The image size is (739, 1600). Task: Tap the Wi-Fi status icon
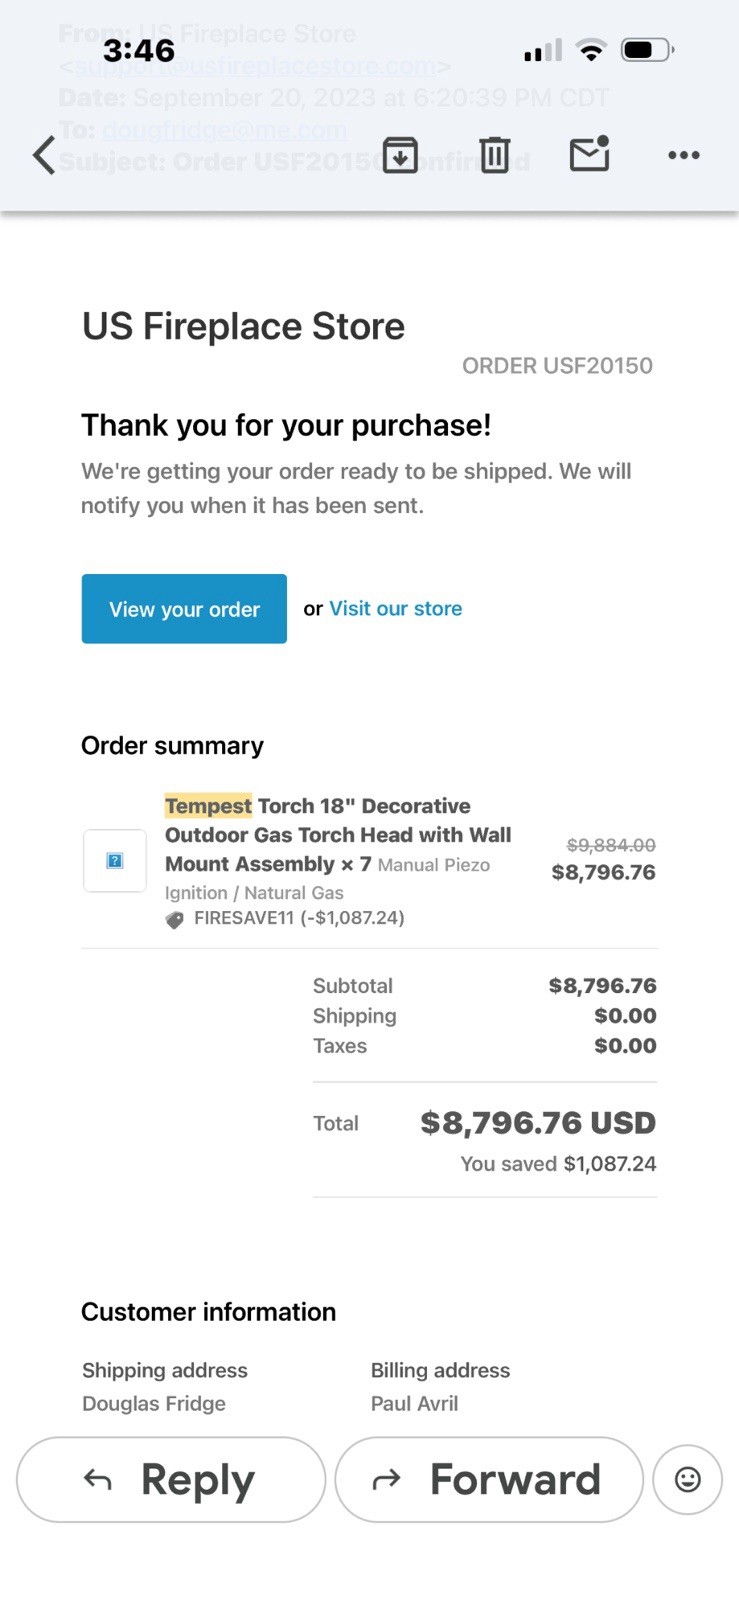click(591, 50)
